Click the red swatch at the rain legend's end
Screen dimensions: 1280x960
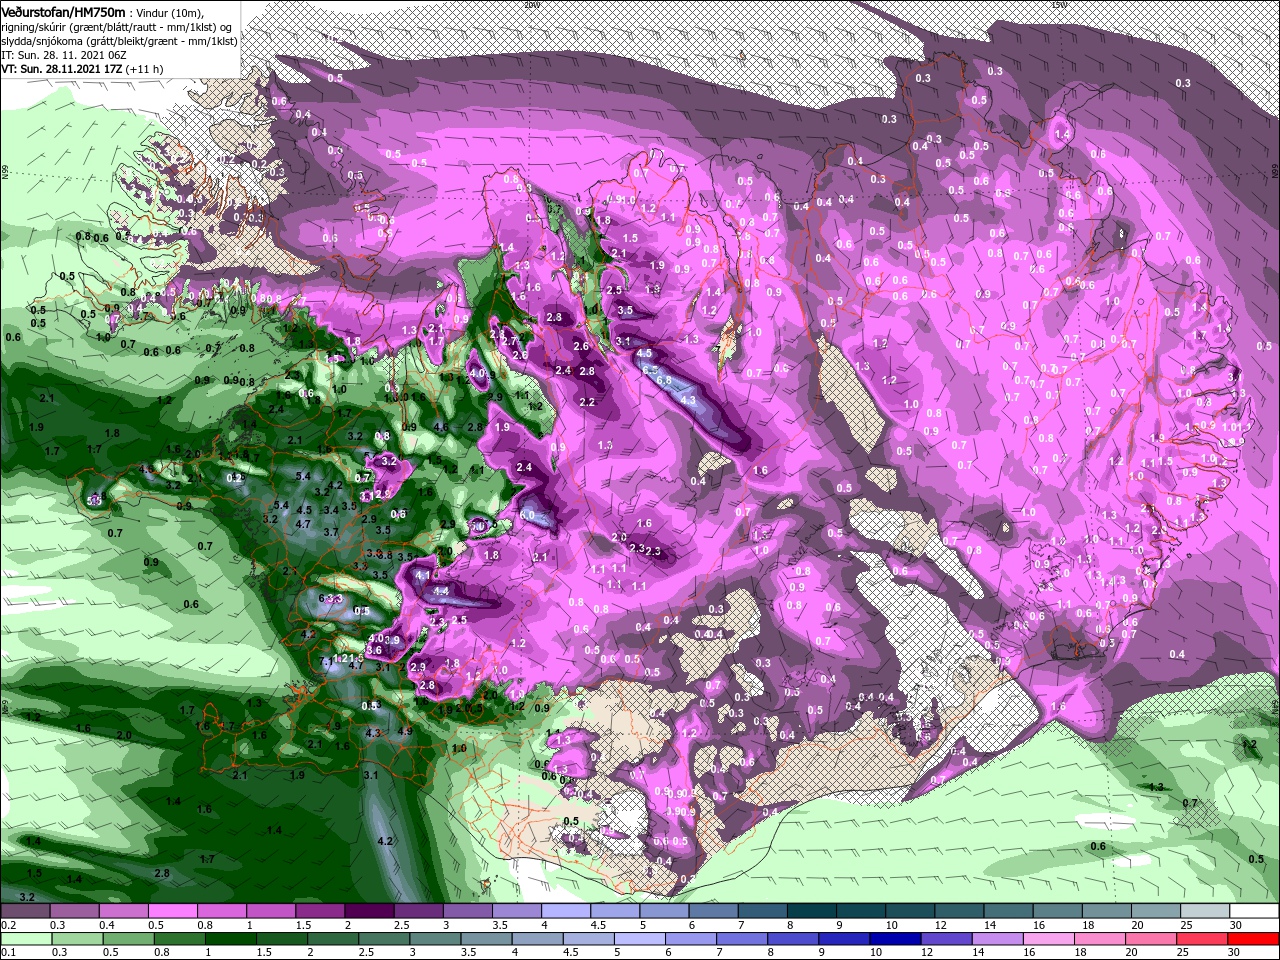(x=1254, y=939)
